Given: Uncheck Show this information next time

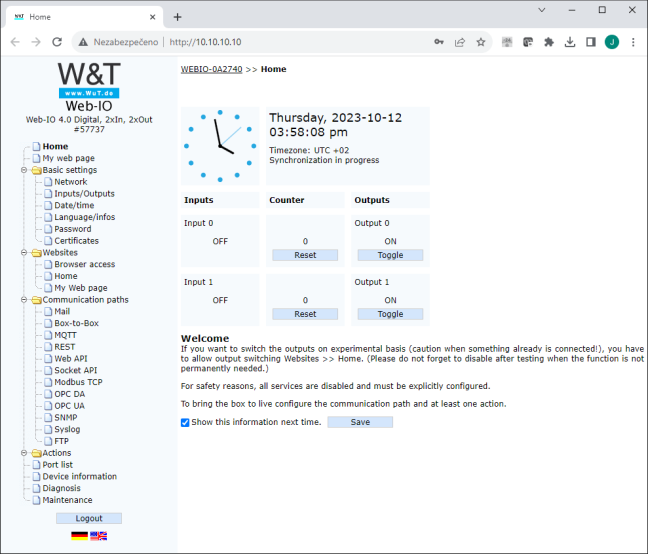Looking at the screenshot, I should click(x=185, y=422).
